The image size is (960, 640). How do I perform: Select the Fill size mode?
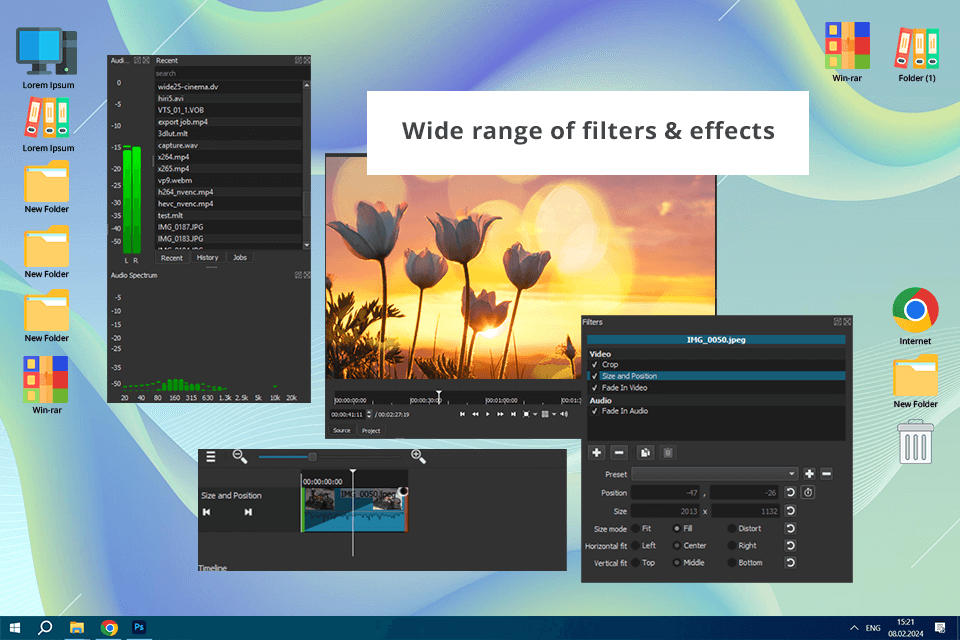tap(677, 529)
